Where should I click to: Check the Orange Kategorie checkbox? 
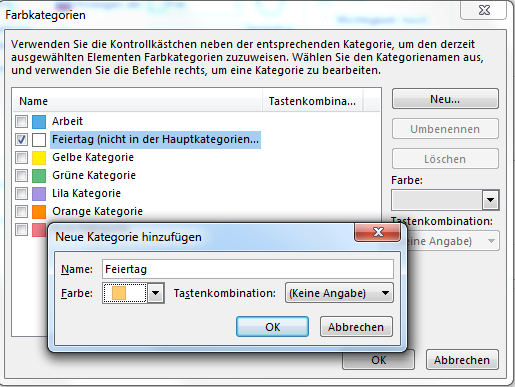(21, 212)
